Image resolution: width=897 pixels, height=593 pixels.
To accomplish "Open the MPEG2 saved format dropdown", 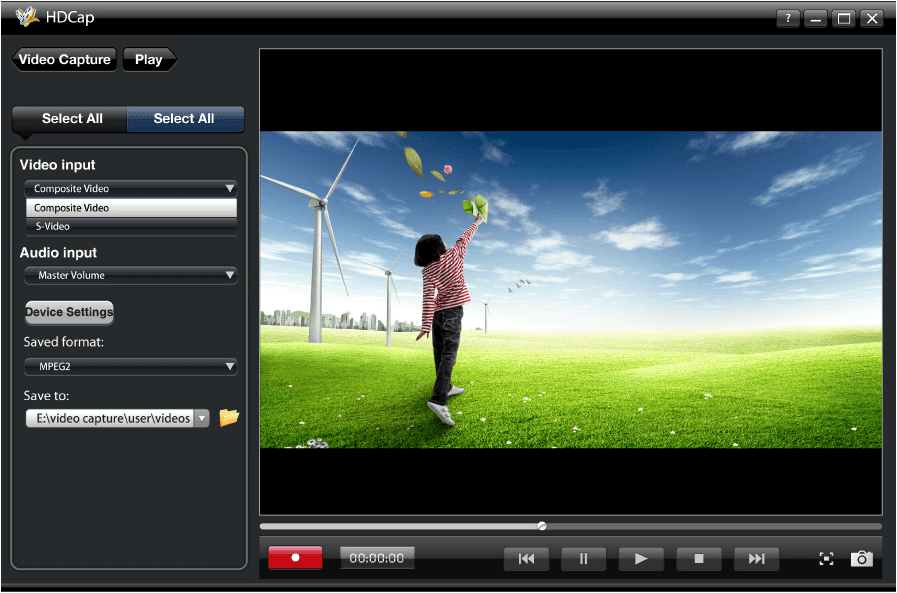I will (x=229, y=367).
